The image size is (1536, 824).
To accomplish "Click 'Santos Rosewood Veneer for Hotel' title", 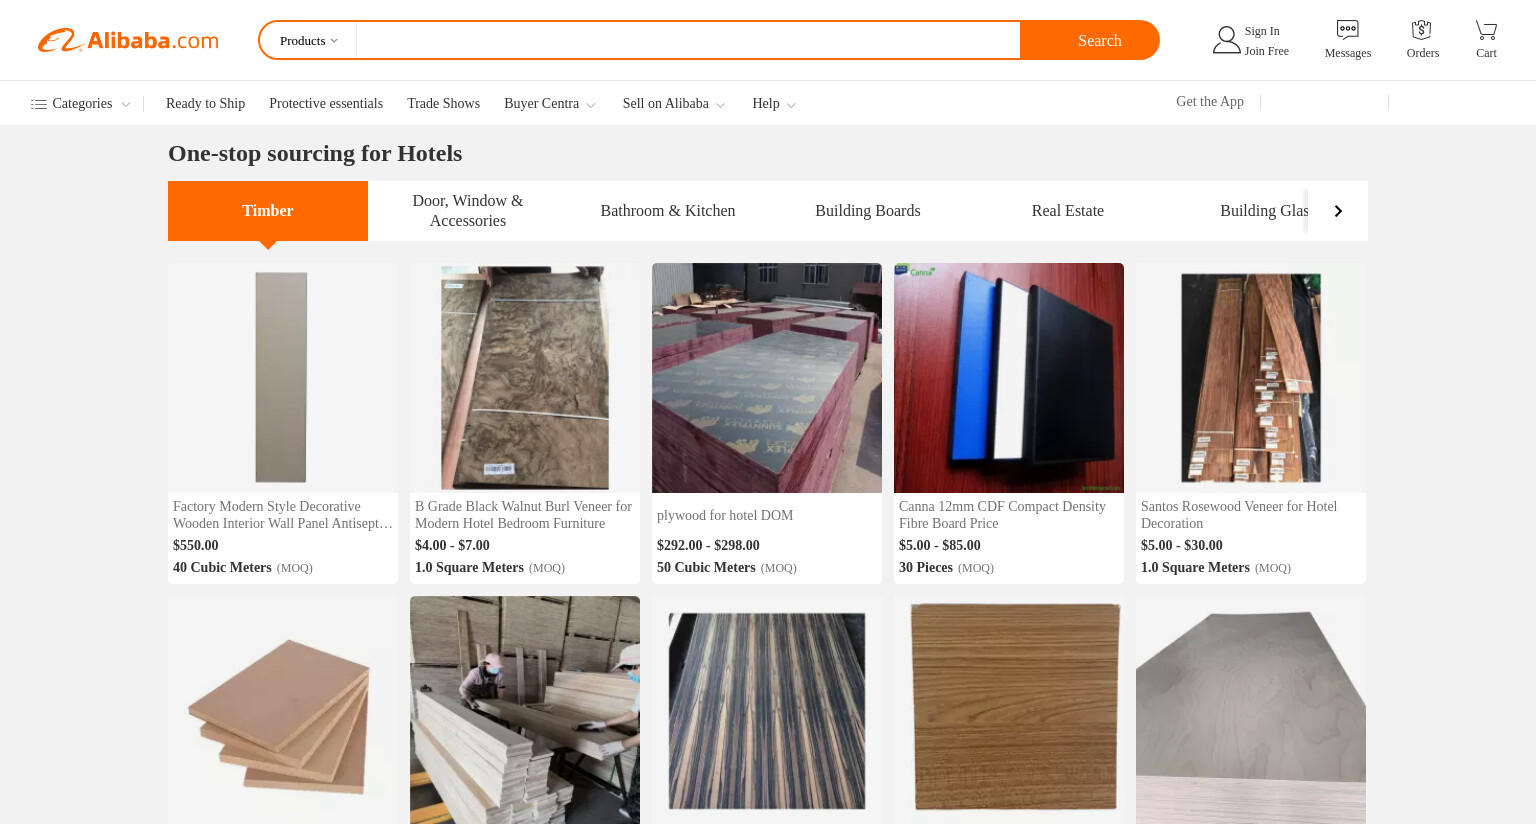I will [x=1239, y=515].
